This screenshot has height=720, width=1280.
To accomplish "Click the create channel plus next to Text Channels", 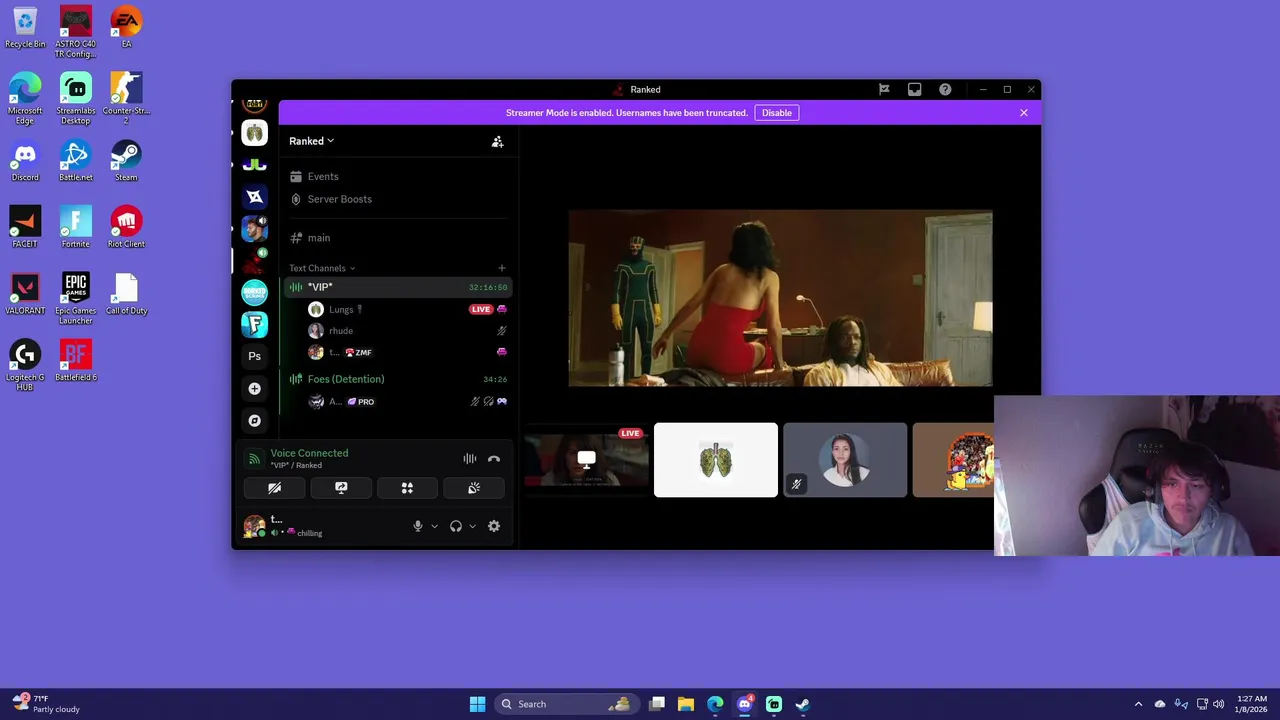I will 502,268.
